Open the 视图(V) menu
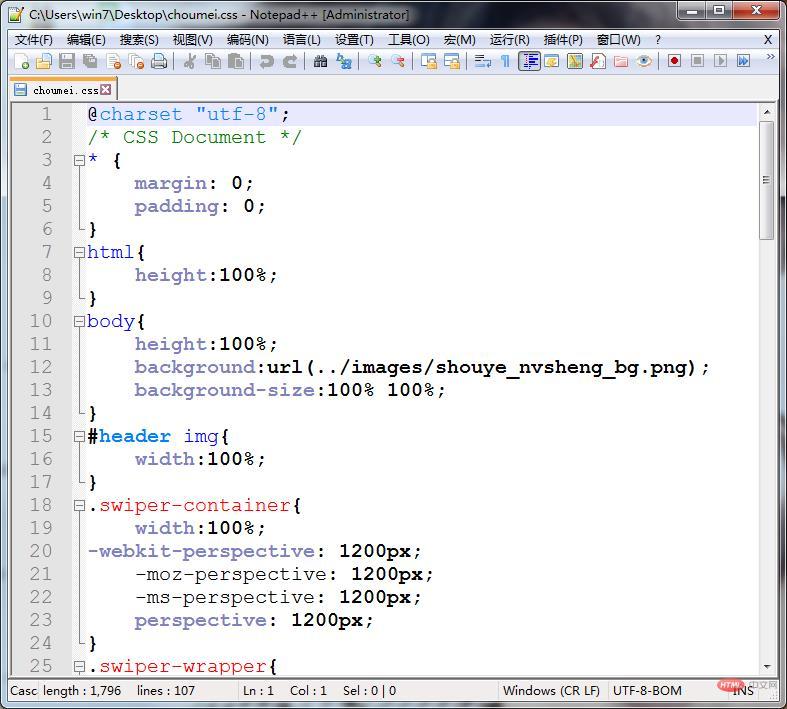 coord(193,40)
